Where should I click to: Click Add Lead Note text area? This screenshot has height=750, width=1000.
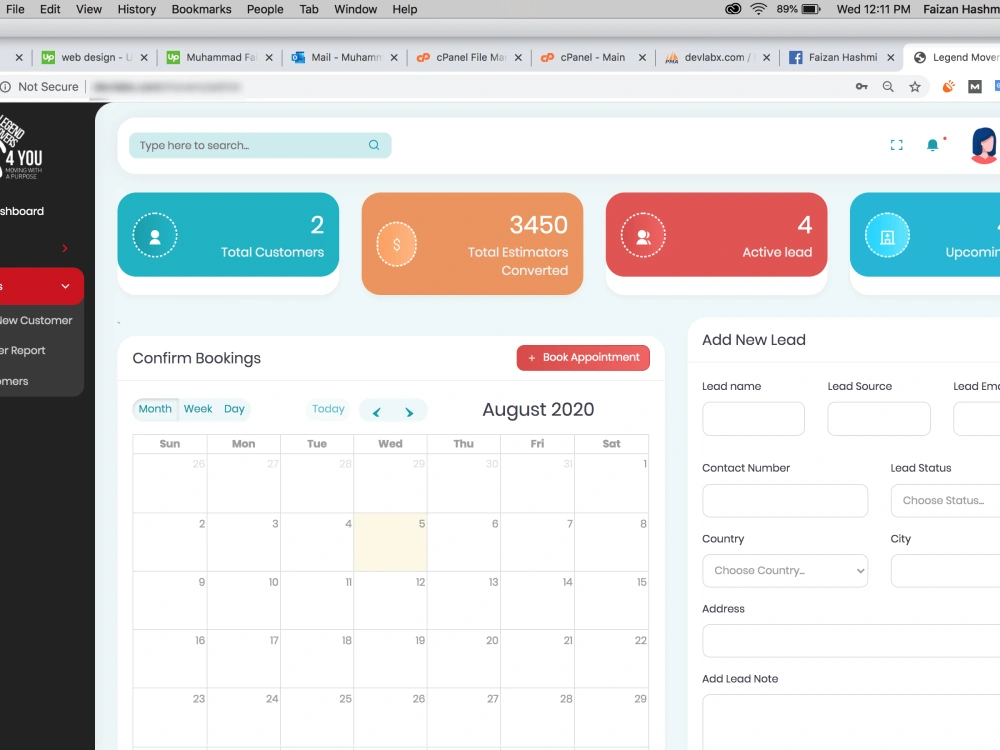coord(851,722)
